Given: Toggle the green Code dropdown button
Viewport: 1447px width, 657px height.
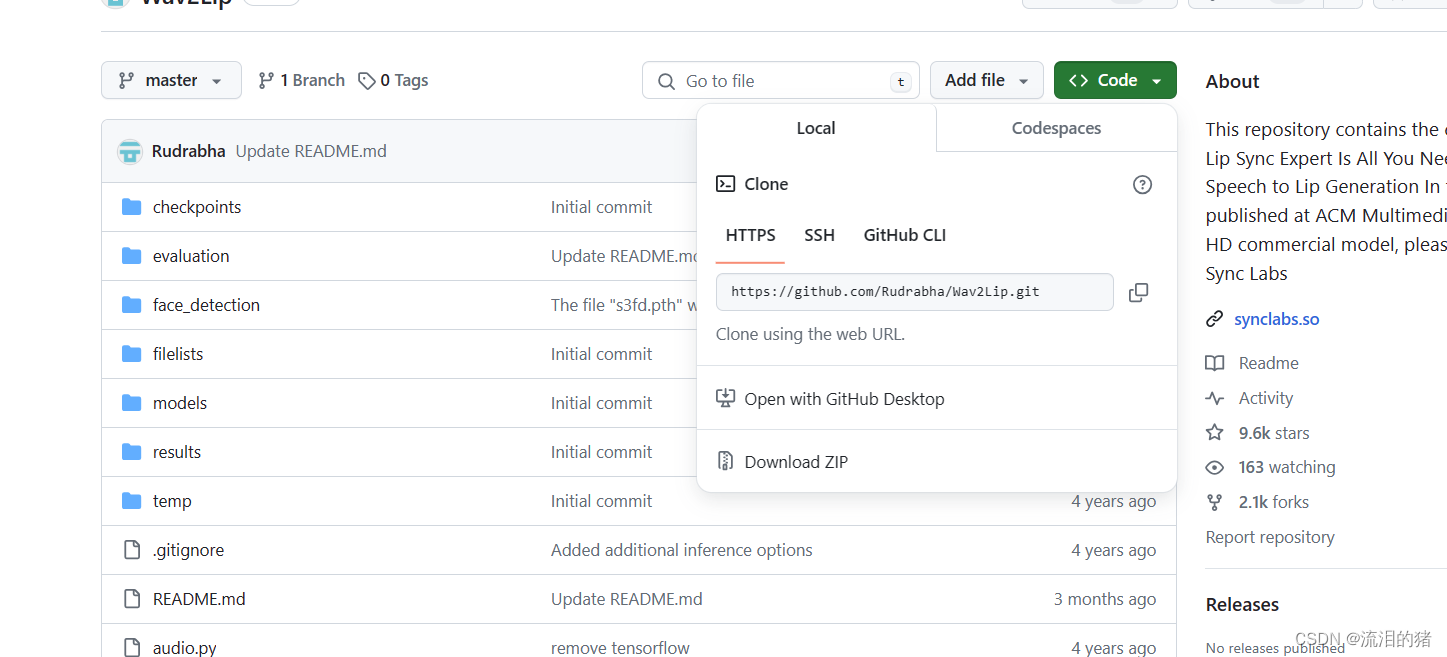Looking at the screenshot, I should pyautogui.click(x=1115, y=80).
